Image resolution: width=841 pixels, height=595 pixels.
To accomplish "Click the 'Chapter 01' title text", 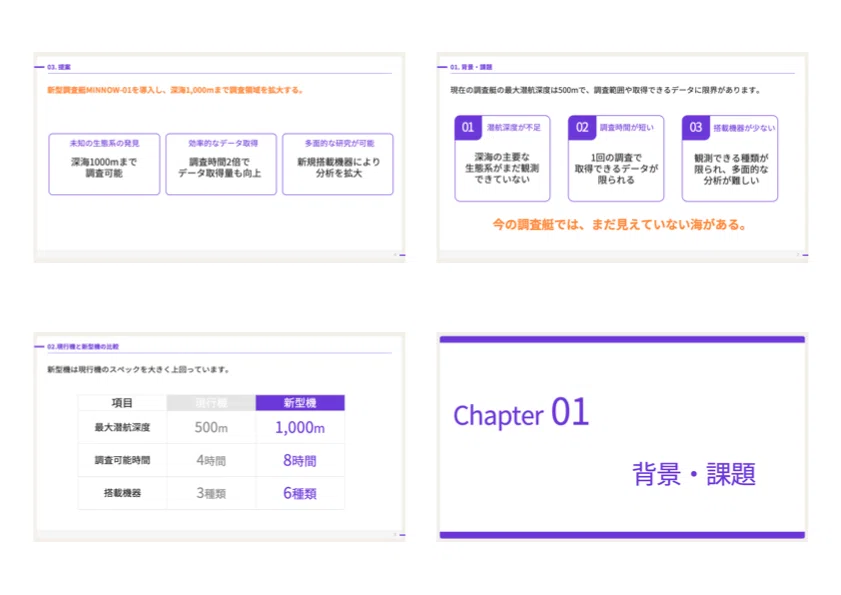I will pos(521,414).
